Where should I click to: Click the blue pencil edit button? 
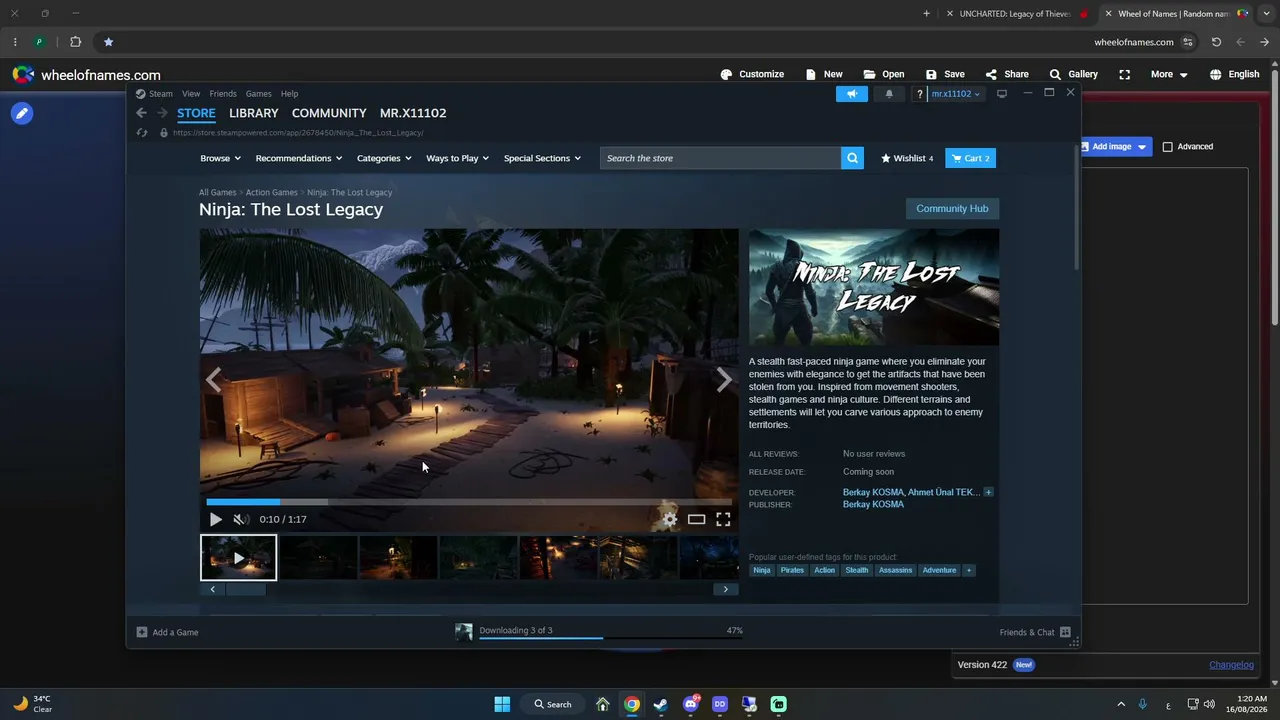click(x=21, y=113)
